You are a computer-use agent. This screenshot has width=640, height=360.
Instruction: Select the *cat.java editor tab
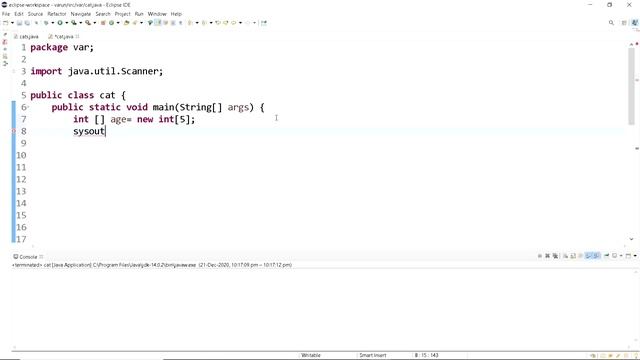61,36
